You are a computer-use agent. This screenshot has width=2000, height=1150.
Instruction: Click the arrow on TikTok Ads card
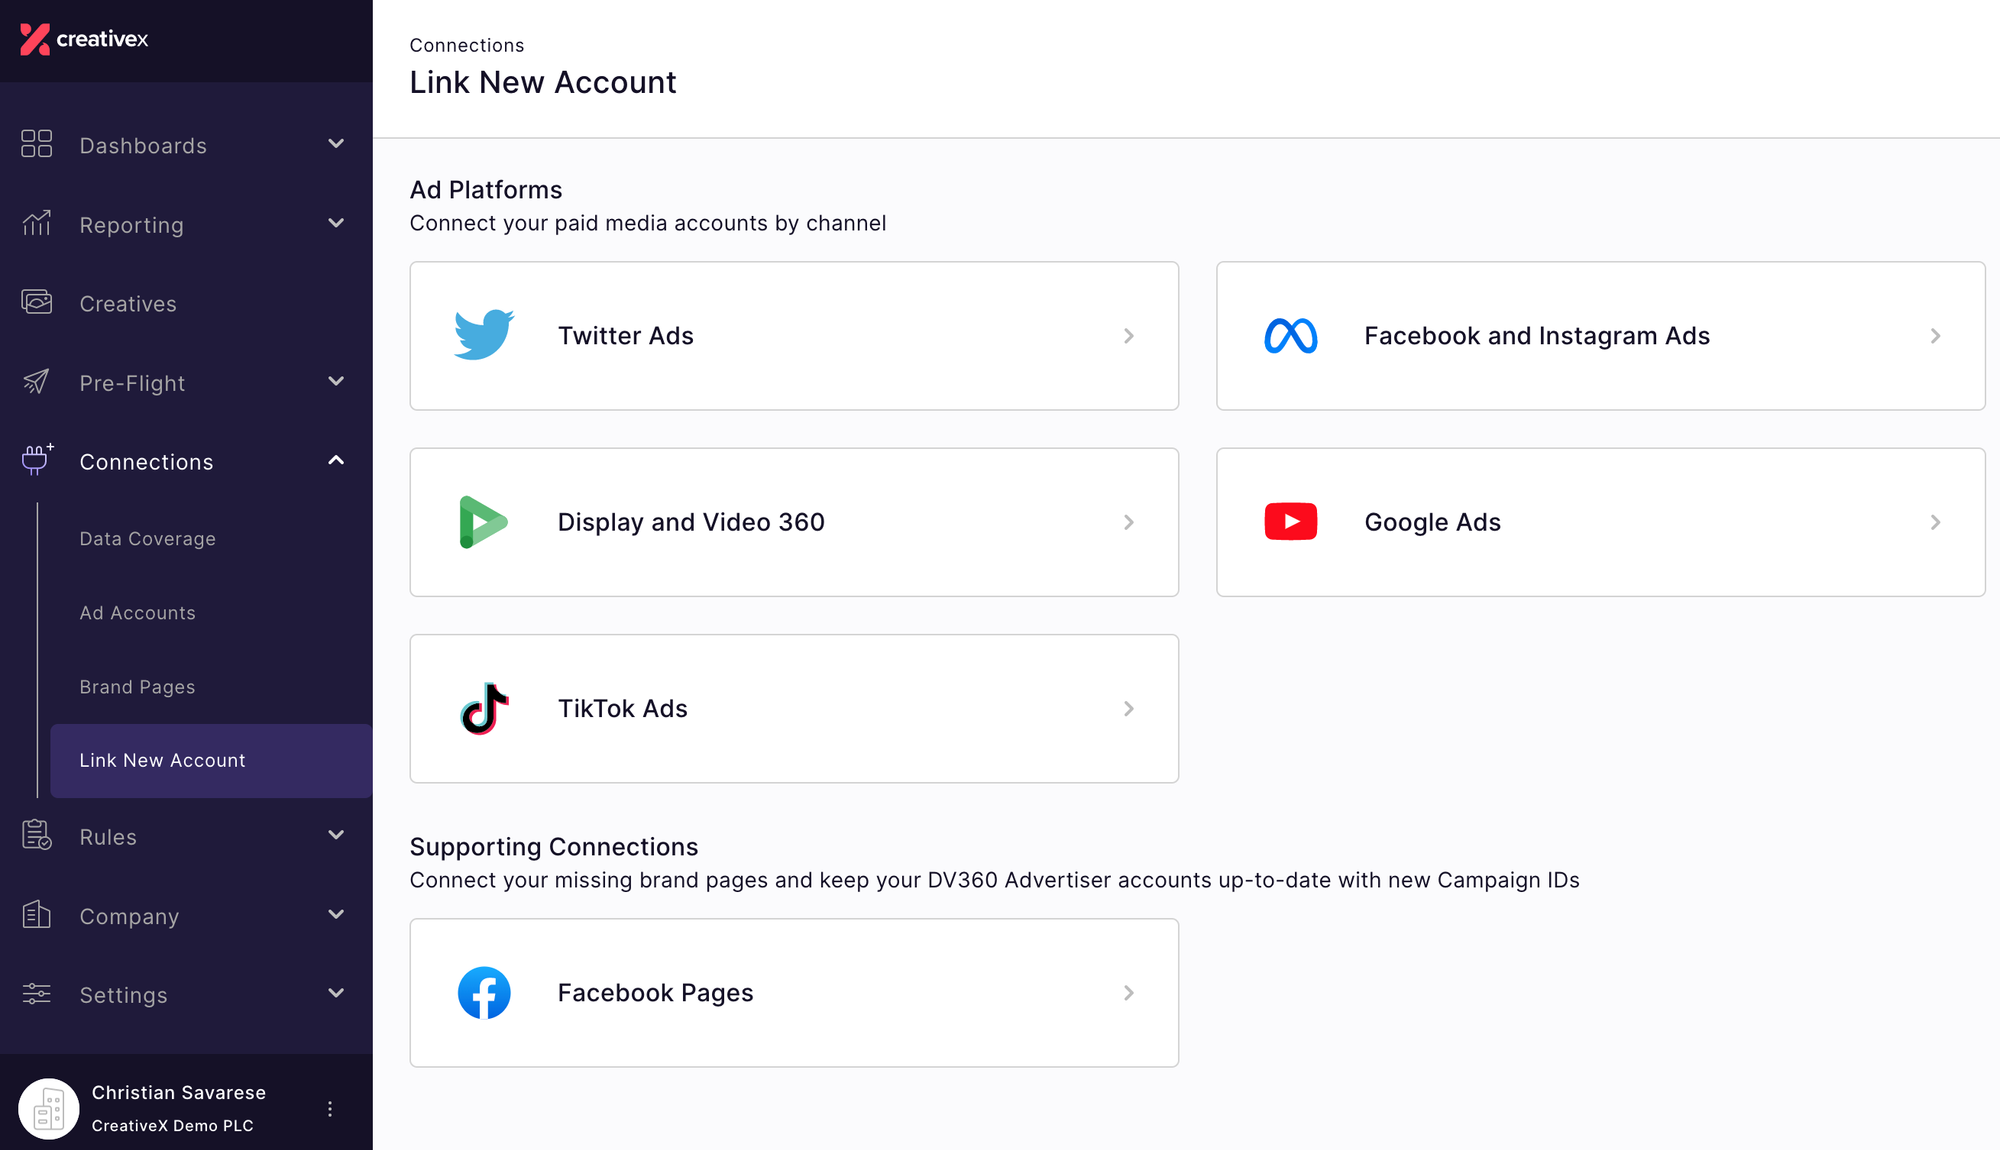coord(1129,708)
